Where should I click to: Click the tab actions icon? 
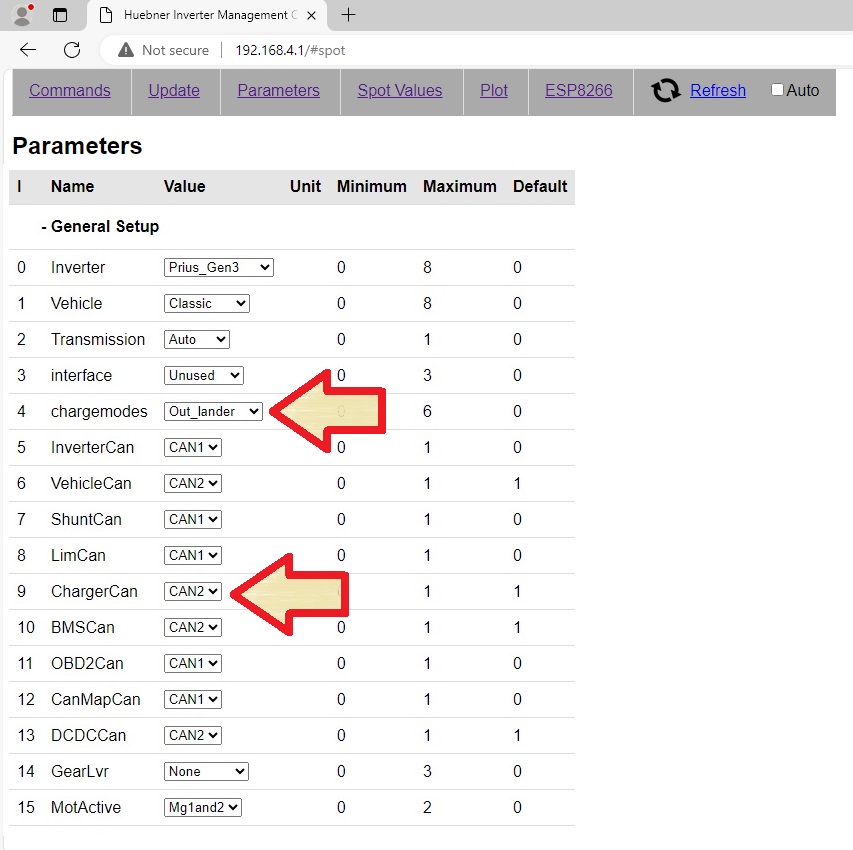tap(60, 15)
